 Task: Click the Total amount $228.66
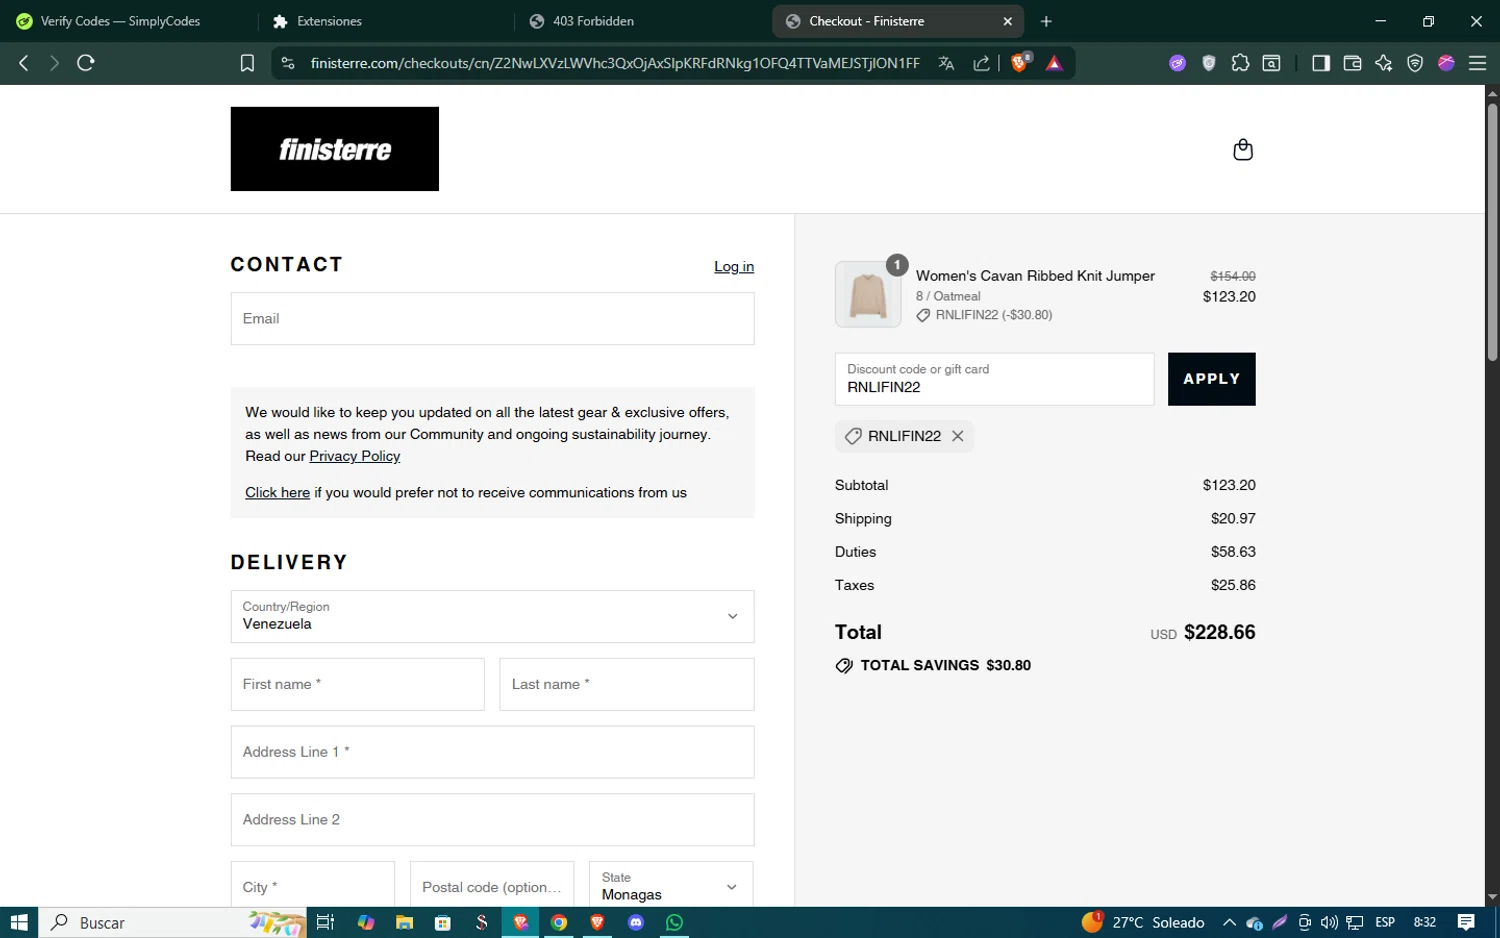coord(1219,632)
